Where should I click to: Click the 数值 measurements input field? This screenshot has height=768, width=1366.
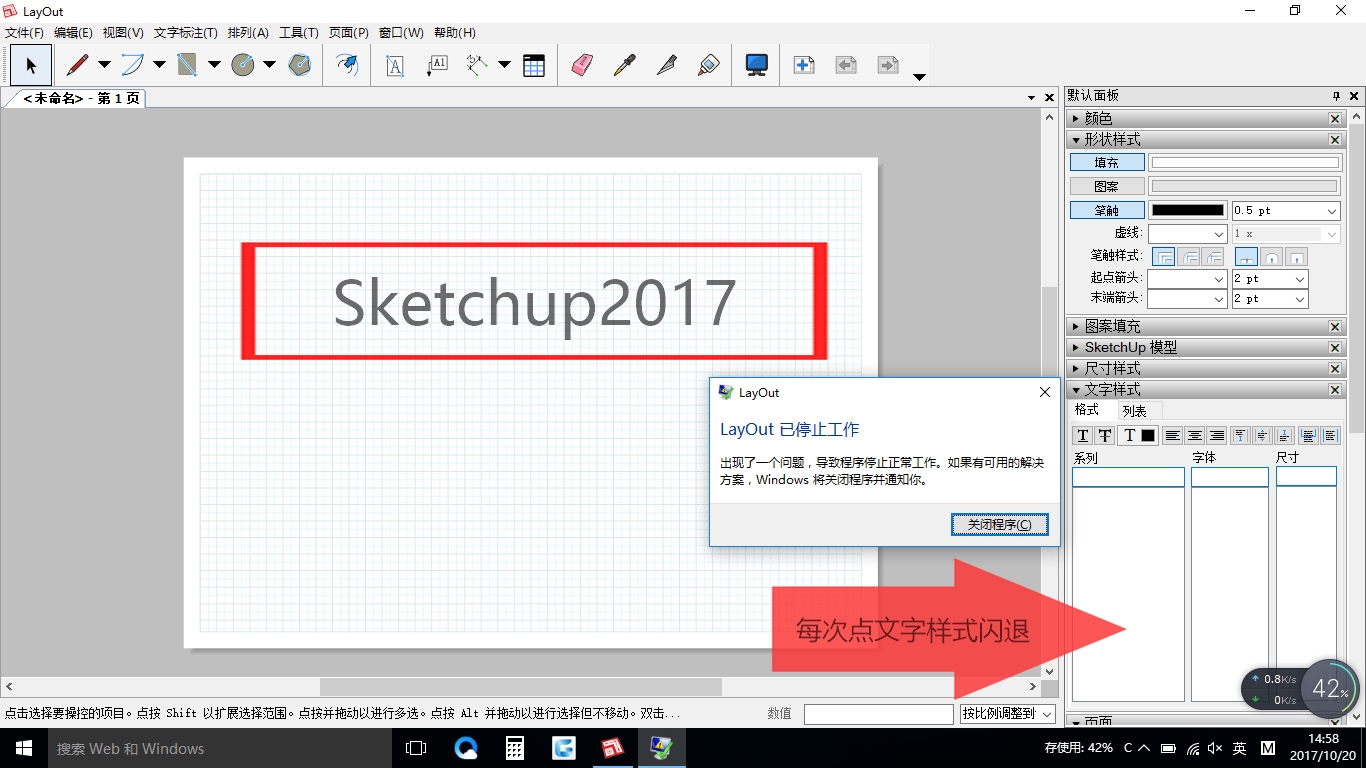click(x=879, y=714)
